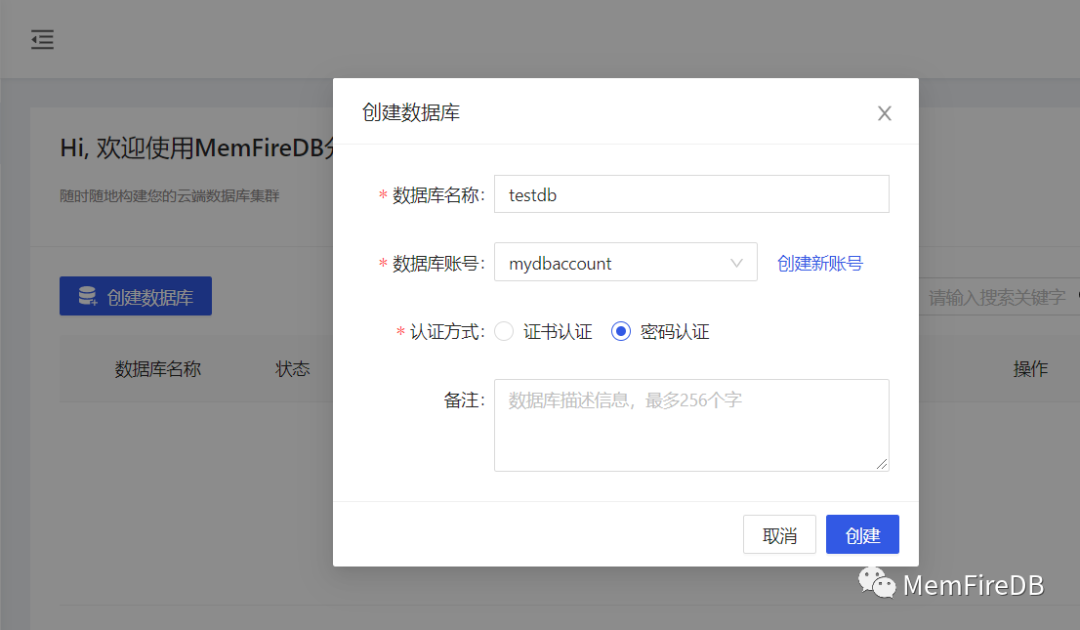Click the 创建新账号 link
The width and height of the screenshot is (1080, 630).
(820, 263)
